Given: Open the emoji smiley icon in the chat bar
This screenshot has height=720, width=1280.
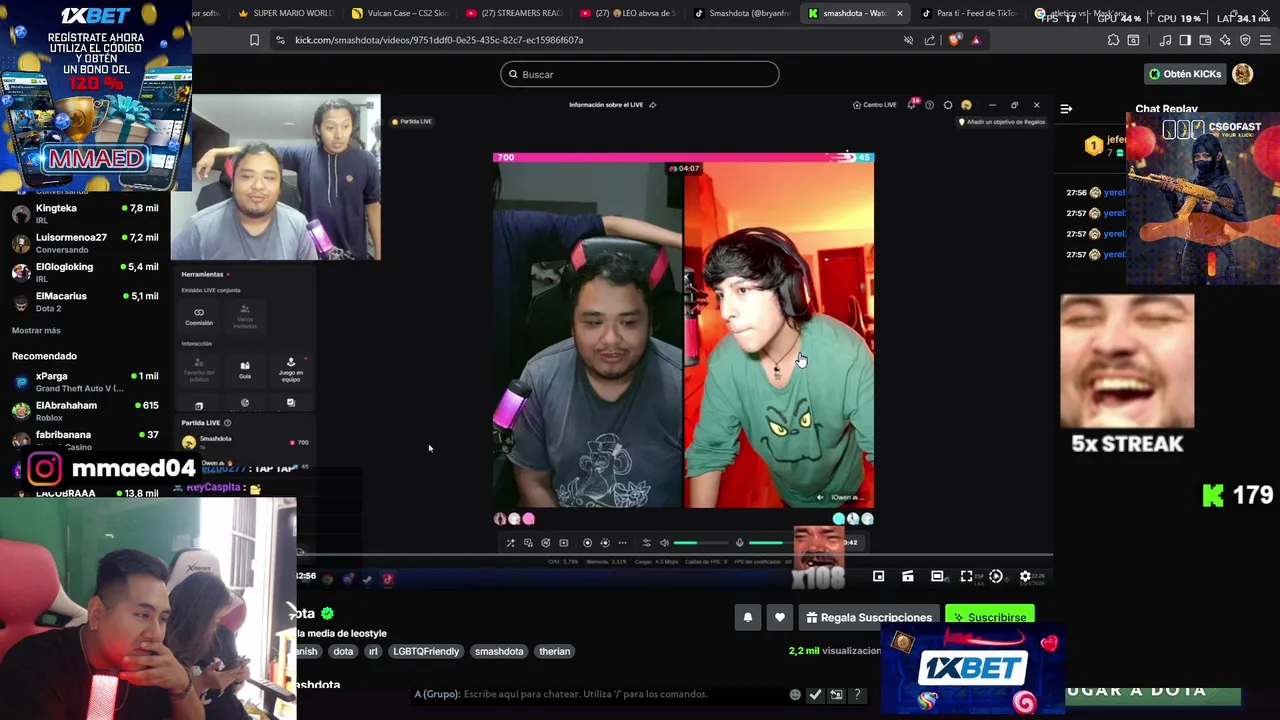Looking at the screenshot, I should [x=795, y=694].
